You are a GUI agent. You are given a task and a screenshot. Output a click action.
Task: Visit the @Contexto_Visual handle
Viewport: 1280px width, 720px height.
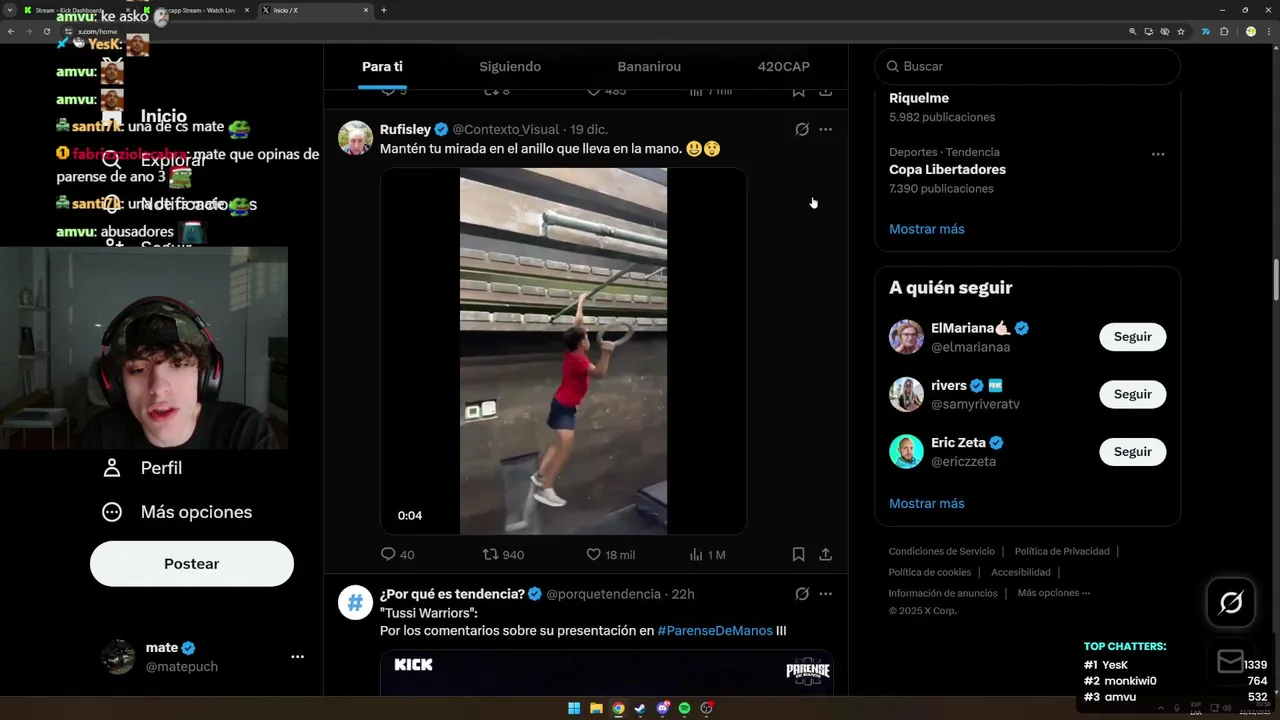click(505, 129)
